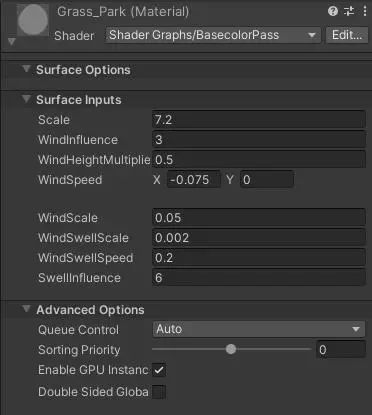Click the Grass_Park material preview sphere
Screen dimensions: 372x415
click(x=33, y=20)
